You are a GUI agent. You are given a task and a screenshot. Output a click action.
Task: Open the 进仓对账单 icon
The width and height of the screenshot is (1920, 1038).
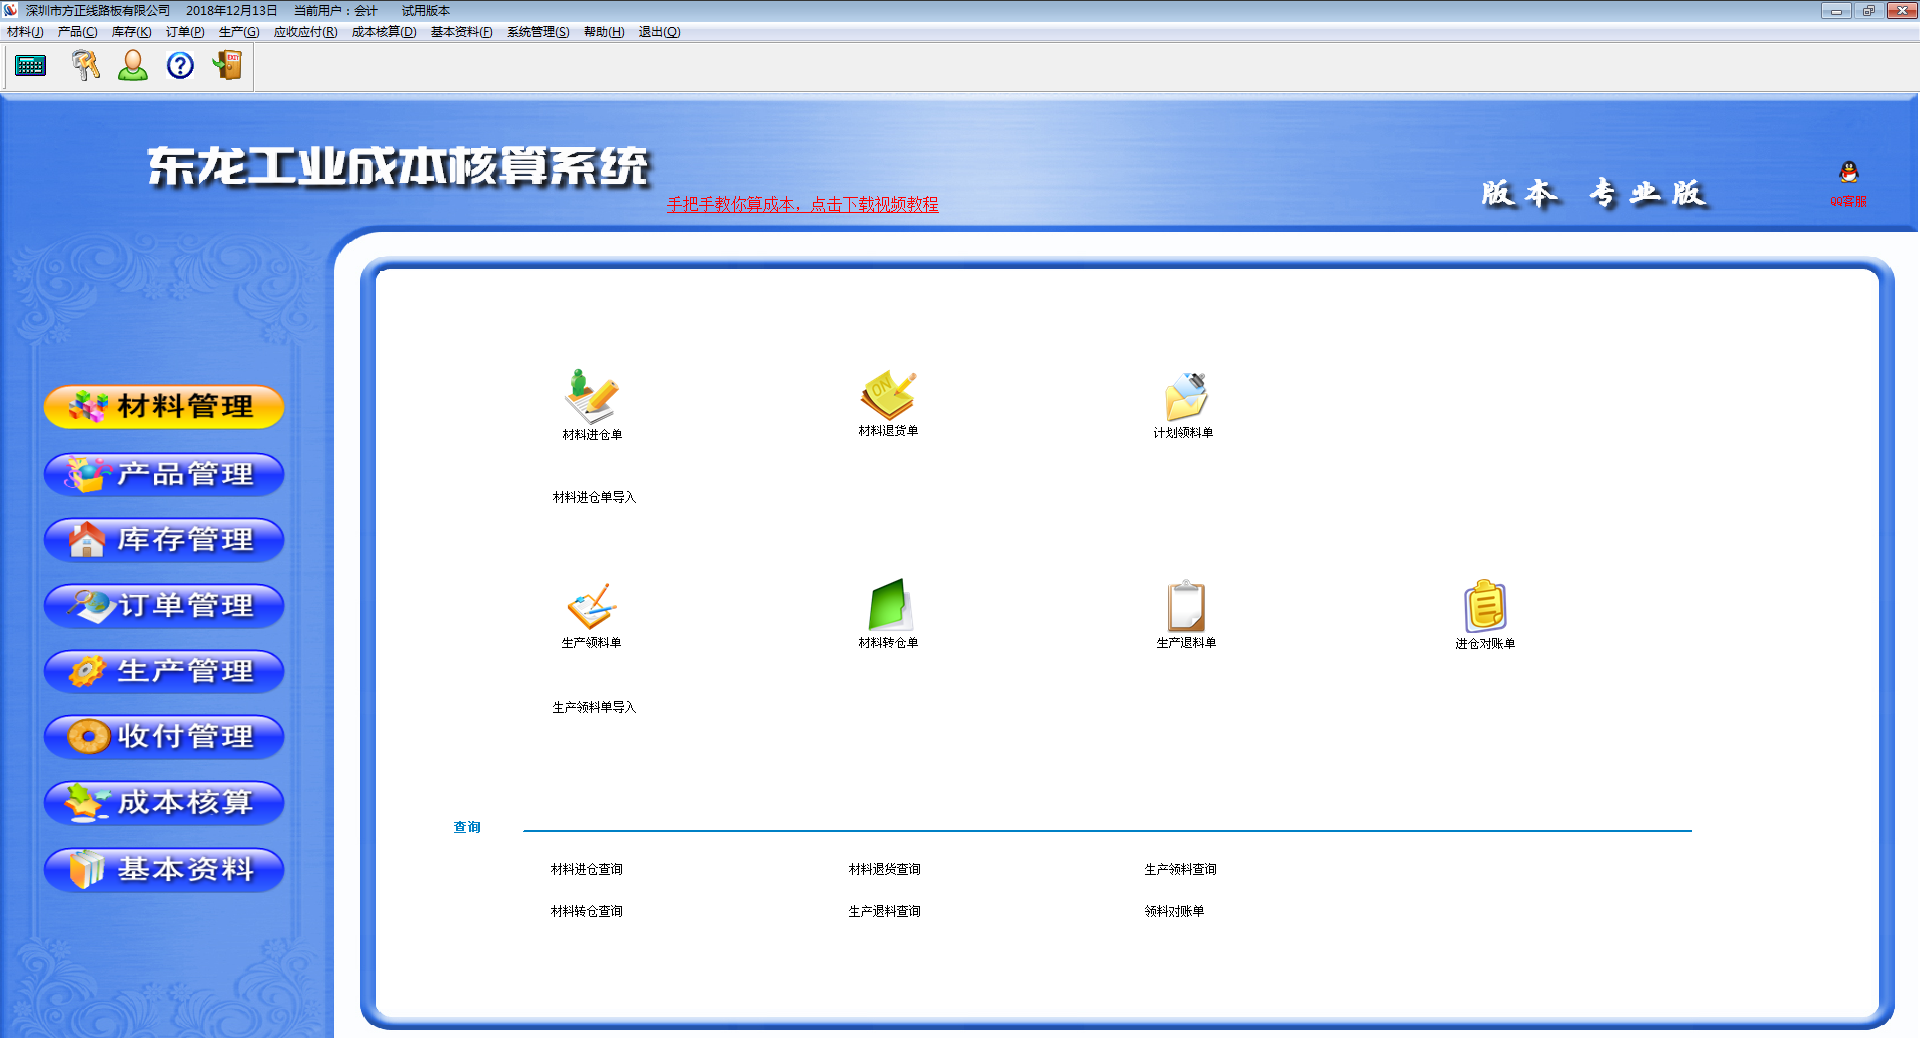point(1485,606)
